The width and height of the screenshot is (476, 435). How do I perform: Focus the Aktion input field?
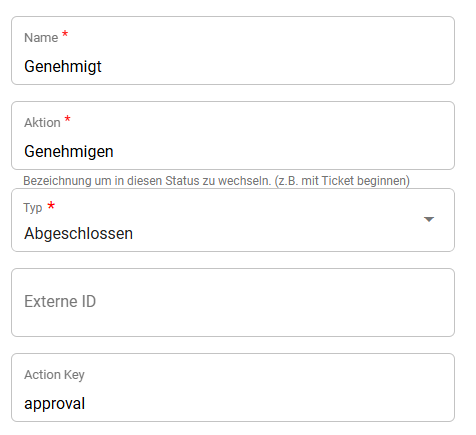[x=233, y=136]
